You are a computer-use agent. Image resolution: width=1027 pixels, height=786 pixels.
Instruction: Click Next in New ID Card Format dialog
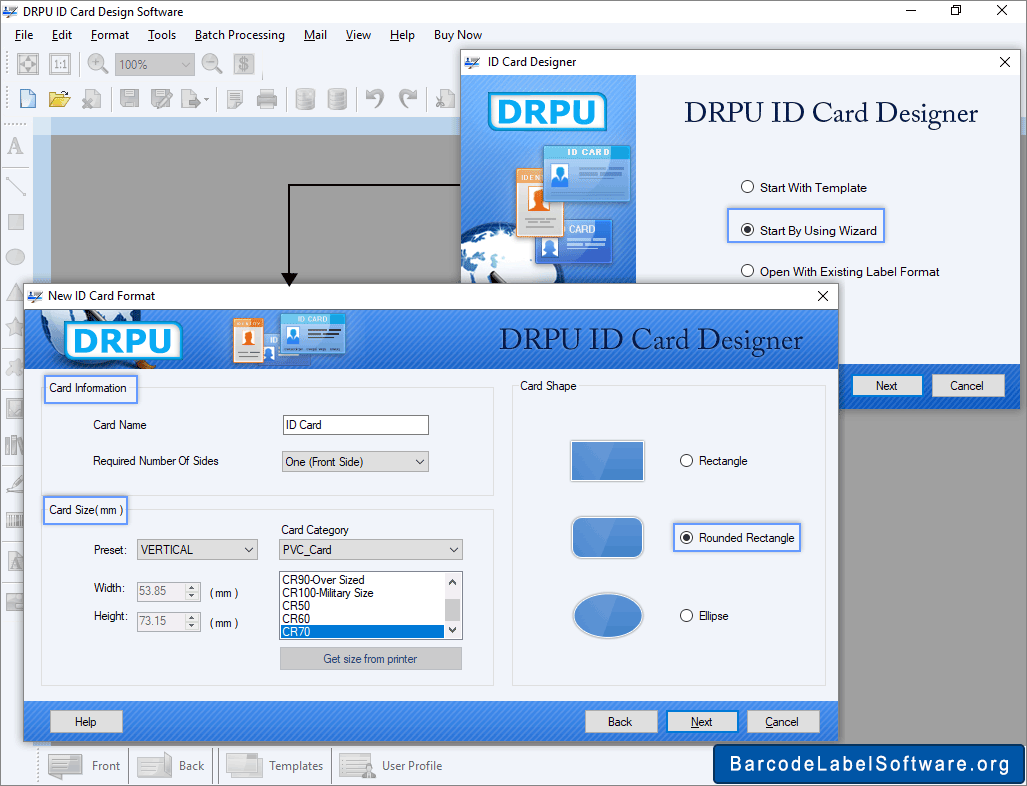click(x=702, y=721)
